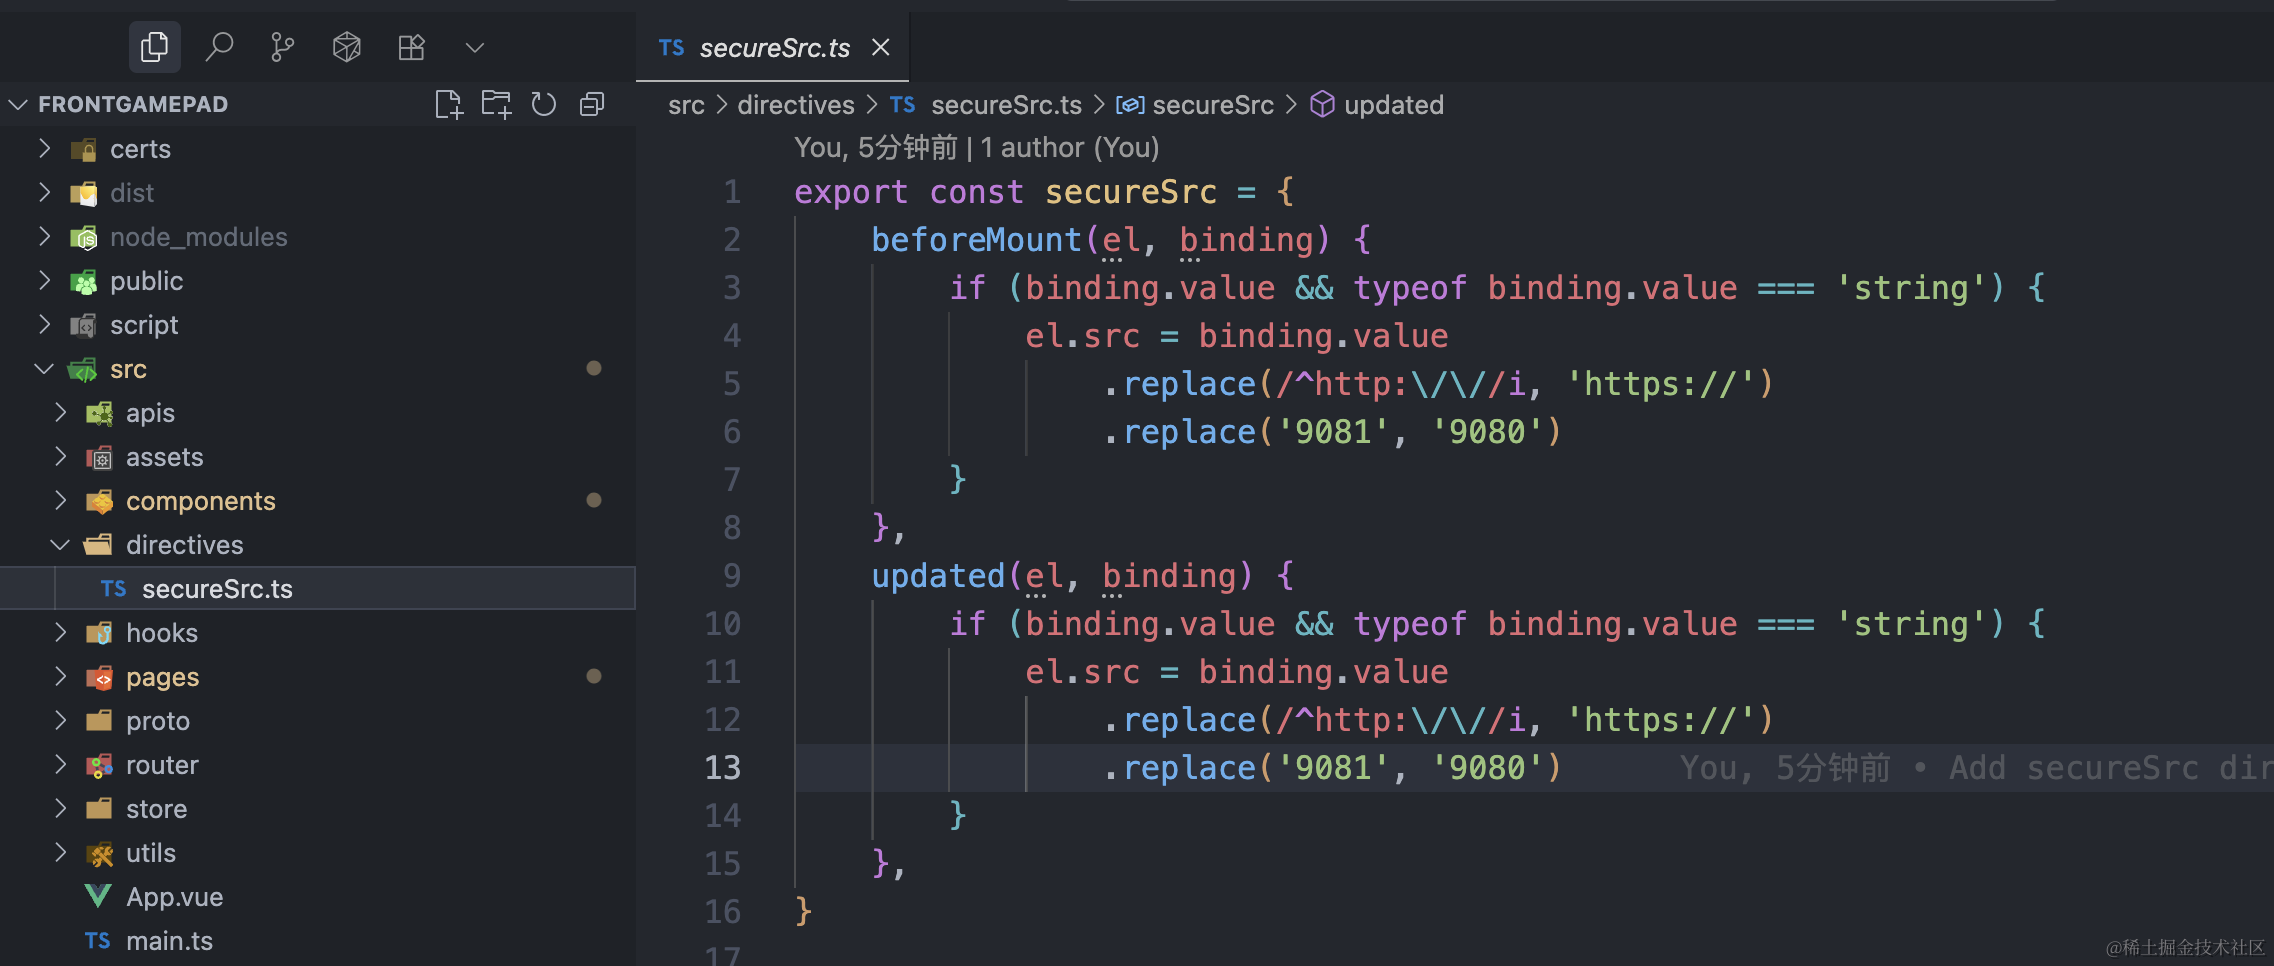
Task: Open the author CodeLens above line 1
Action: (977, 147)
